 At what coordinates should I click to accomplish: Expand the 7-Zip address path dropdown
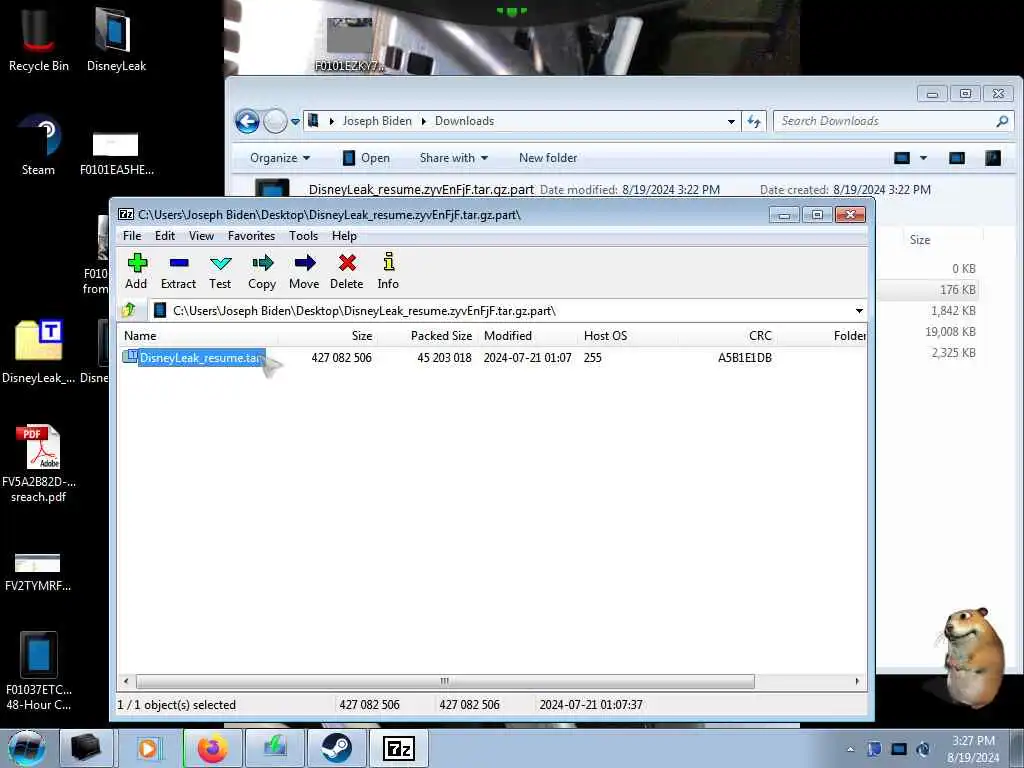[859, 311]
